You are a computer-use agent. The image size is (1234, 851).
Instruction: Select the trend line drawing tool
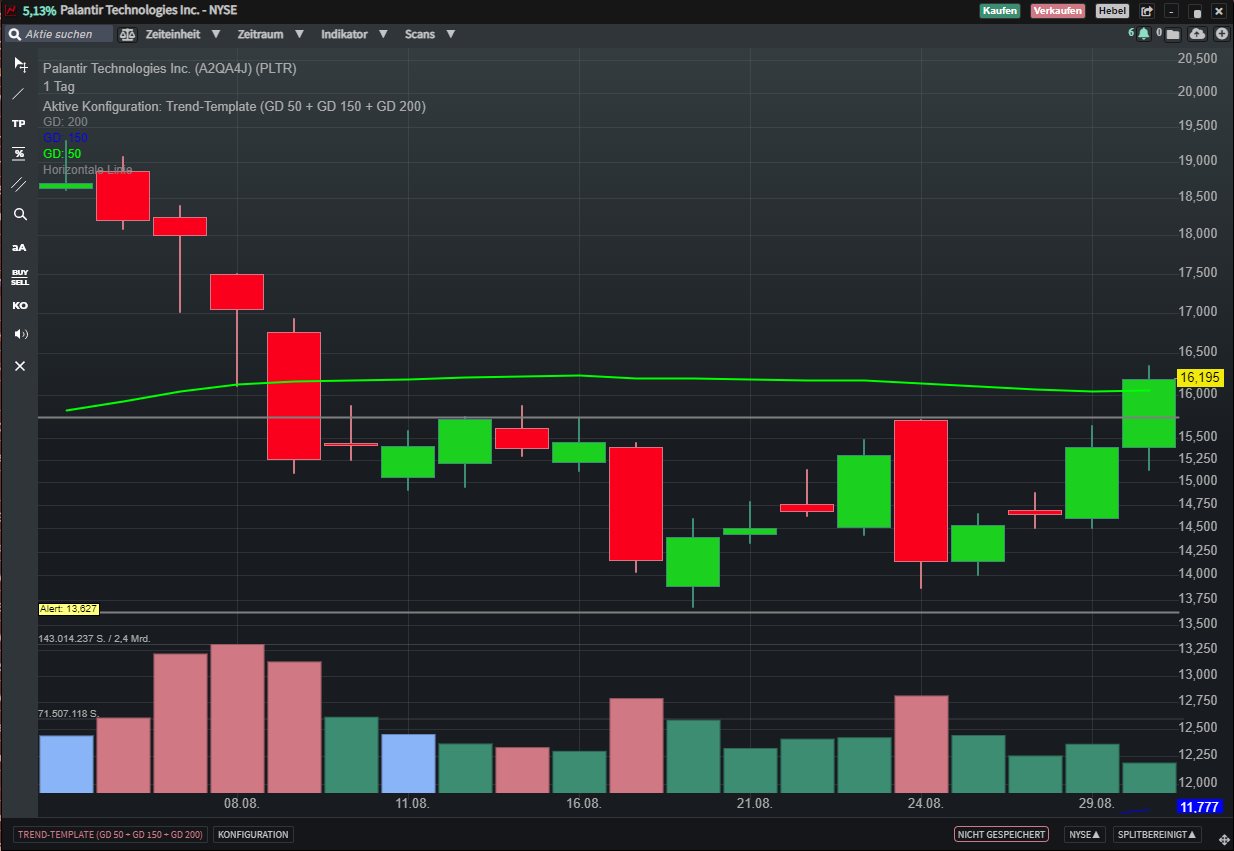coord(19,94)
